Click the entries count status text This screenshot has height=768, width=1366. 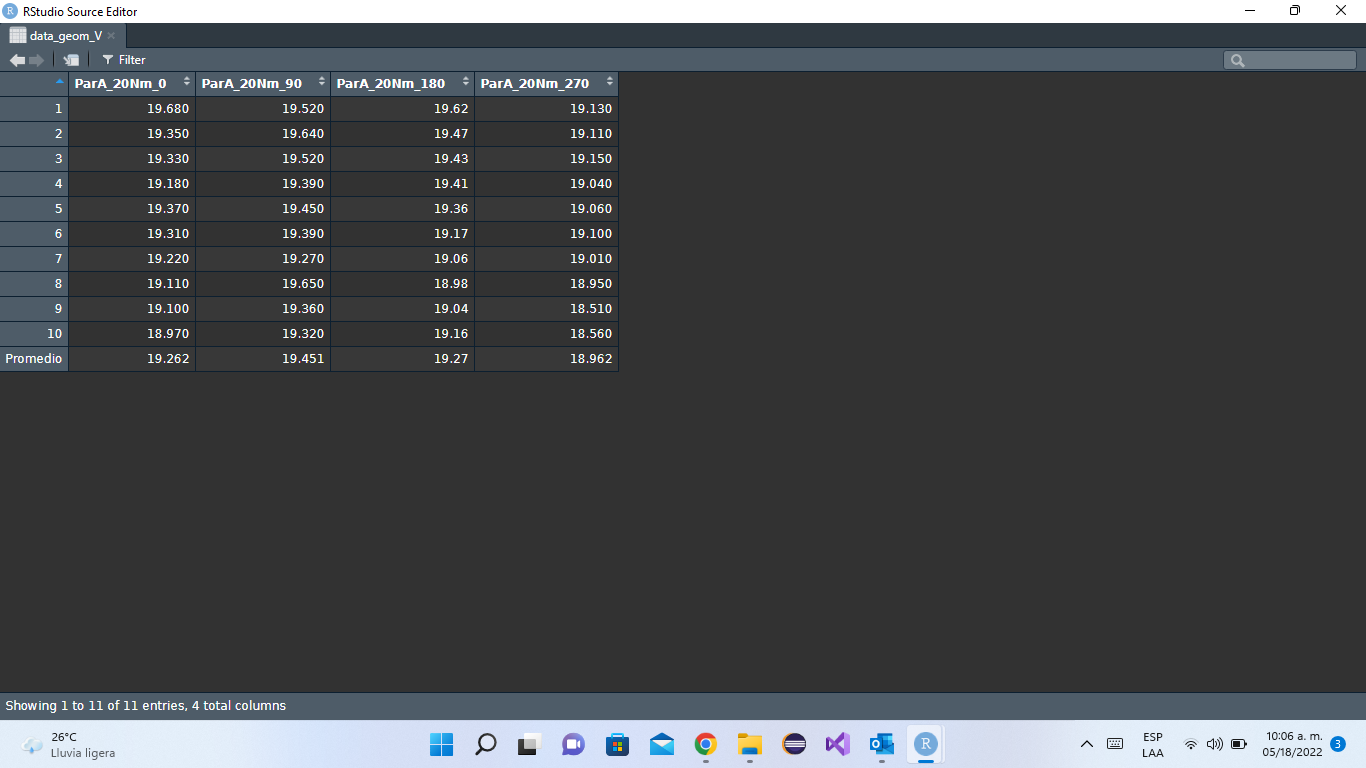146,706
